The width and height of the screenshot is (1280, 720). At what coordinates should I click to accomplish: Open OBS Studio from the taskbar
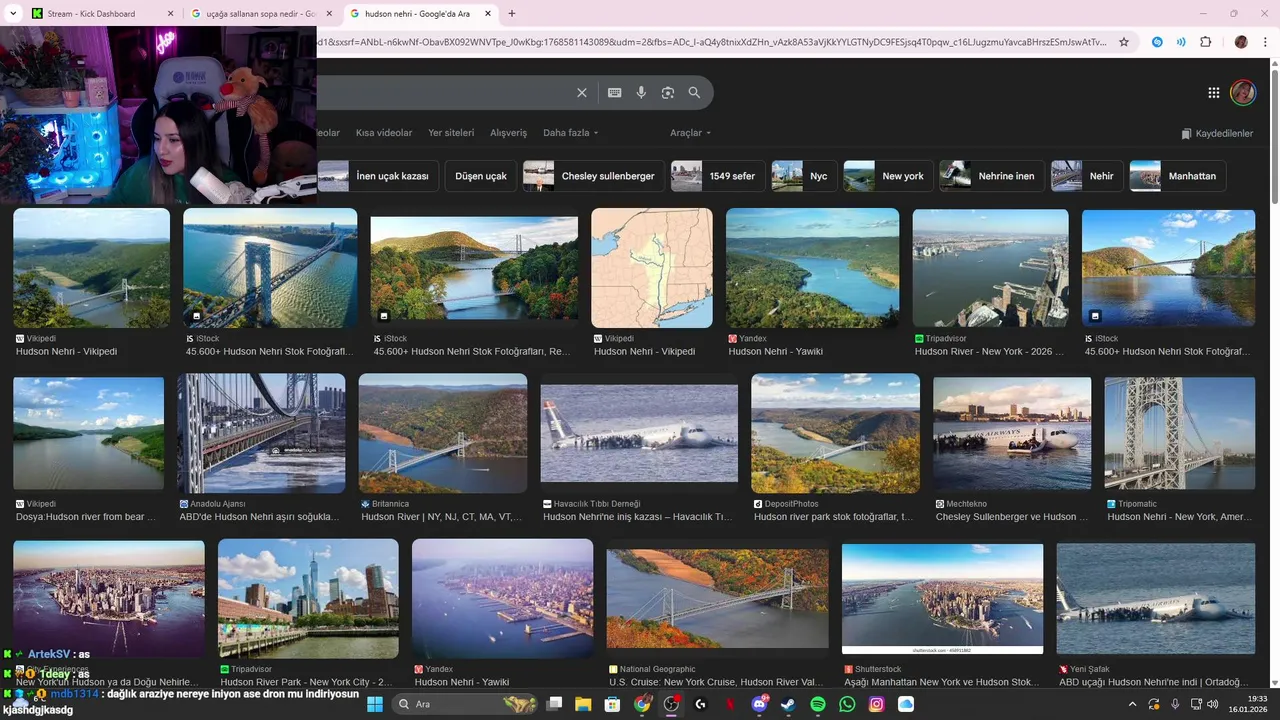[671, 704]
